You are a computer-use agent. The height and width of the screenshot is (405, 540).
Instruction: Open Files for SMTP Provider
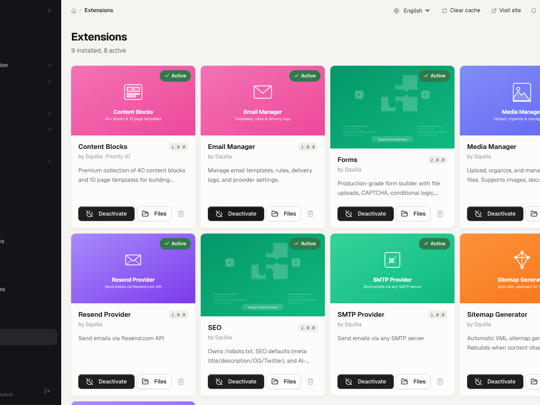point(413,382)
